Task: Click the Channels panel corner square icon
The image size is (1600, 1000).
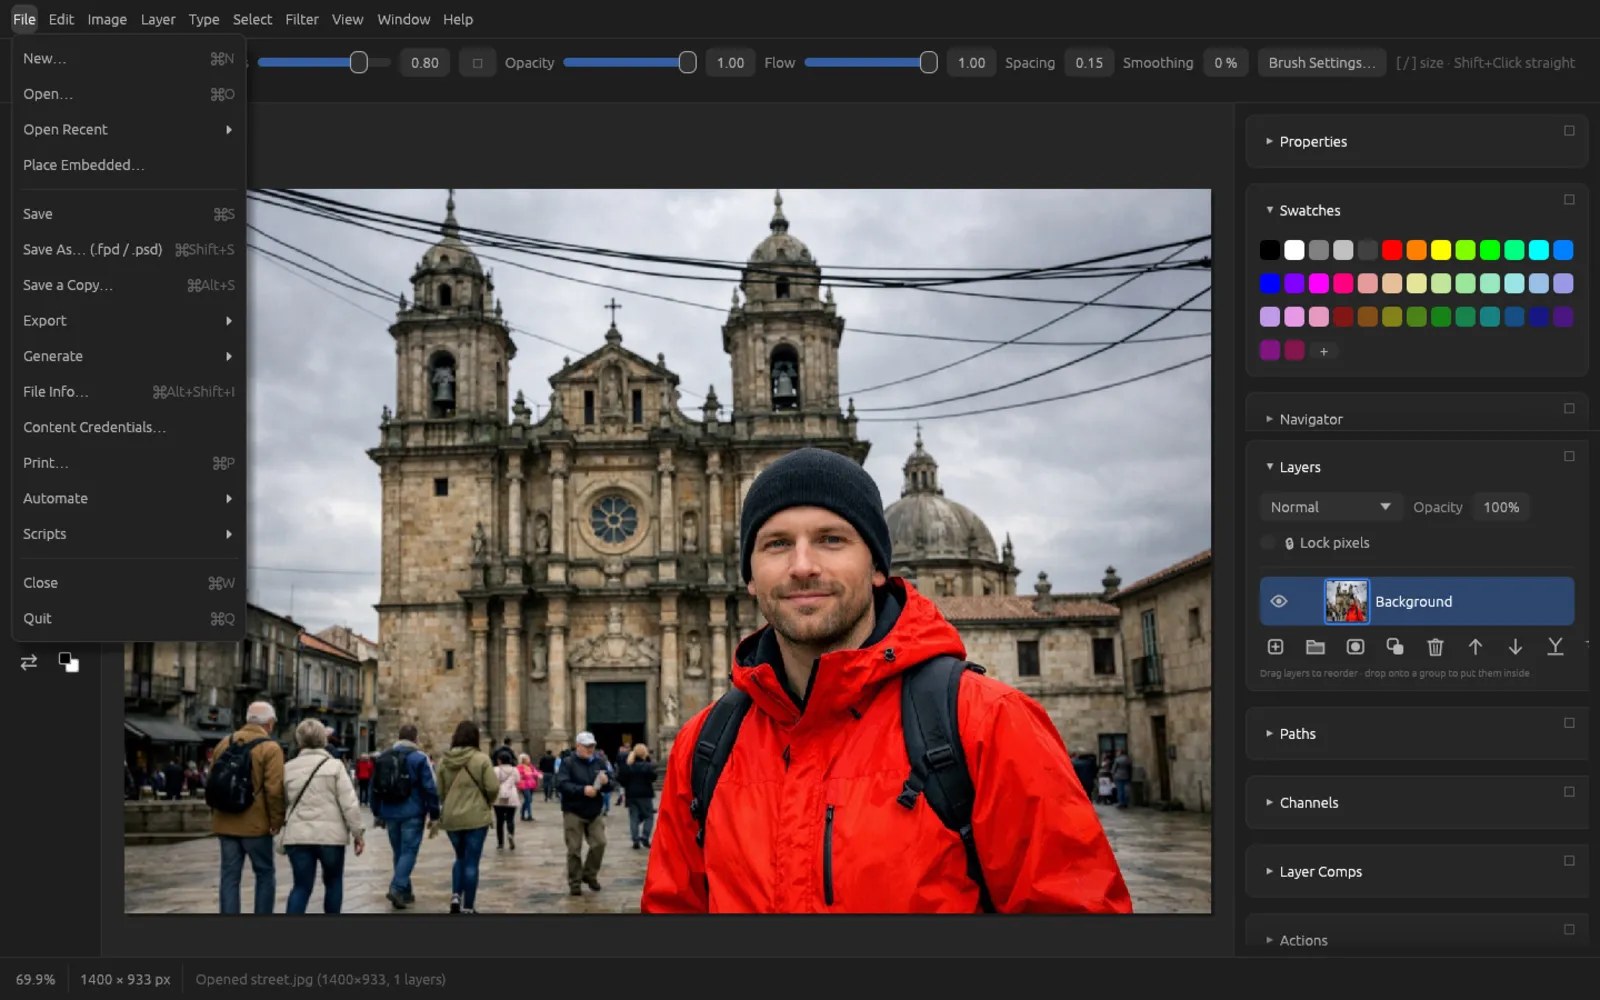Action: (1569, 791)
